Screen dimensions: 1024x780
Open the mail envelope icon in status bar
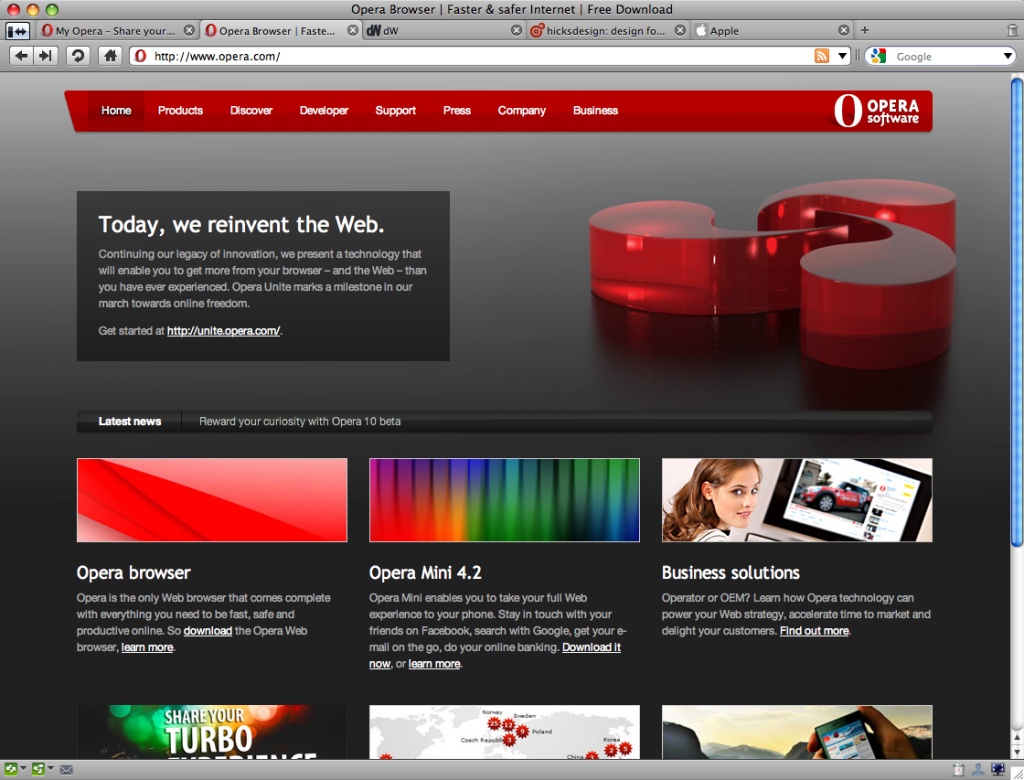click(x=66, y=770)
